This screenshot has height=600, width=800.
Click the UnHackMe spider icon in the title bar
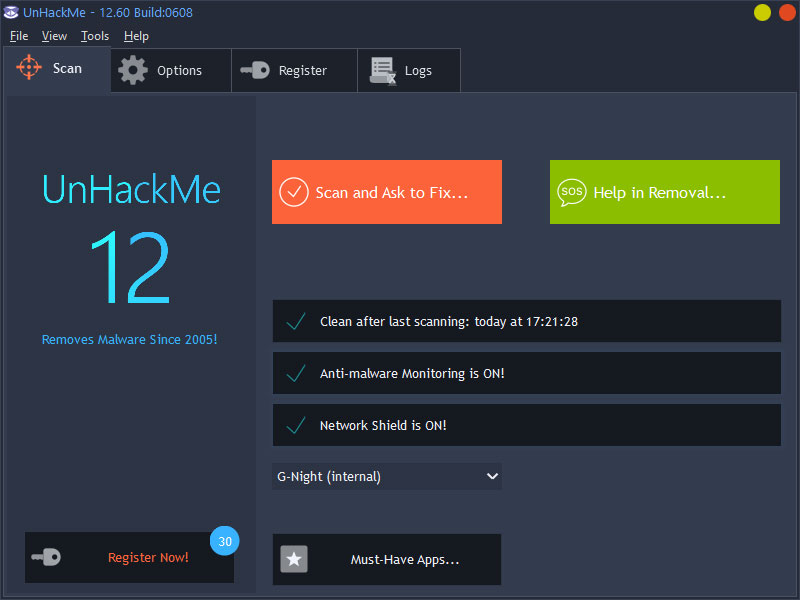point(11,13)
